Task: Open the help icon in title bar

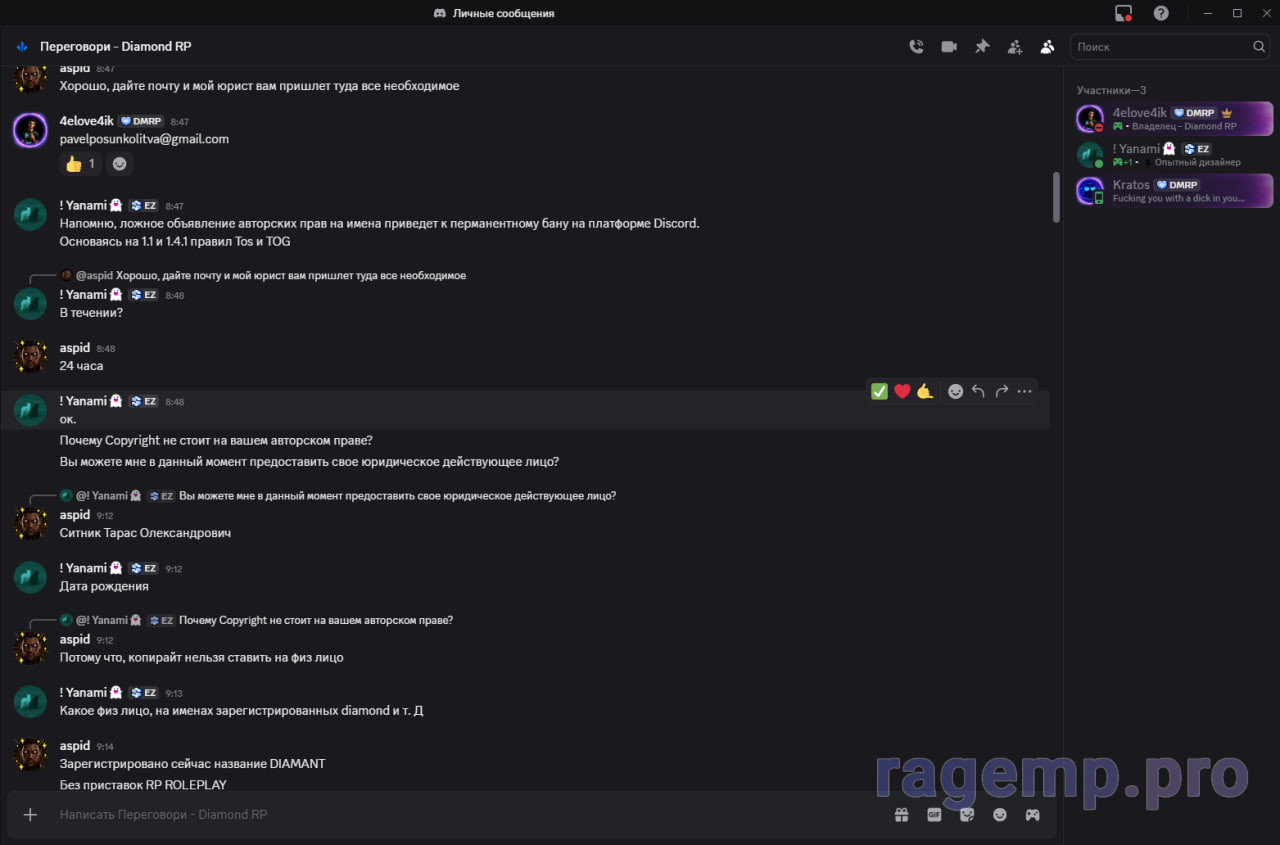Action: tap(1161, 13)
